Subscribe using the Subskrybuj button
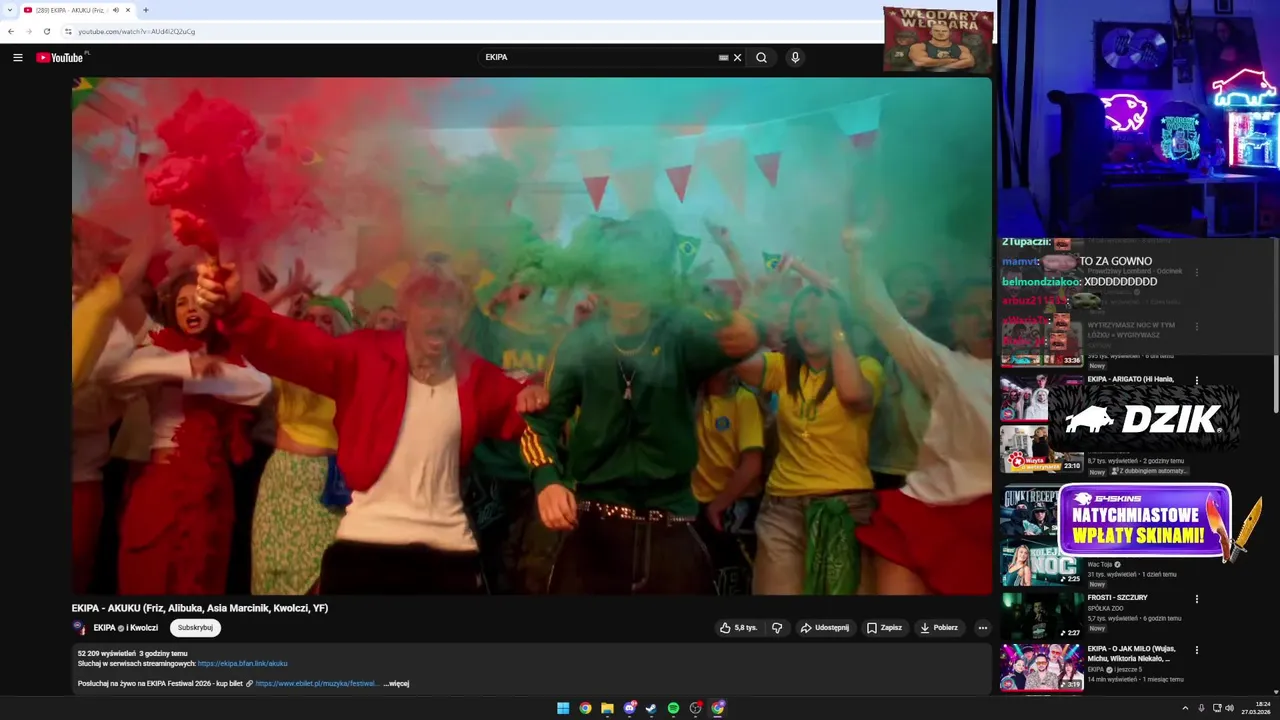 [x=195, y=628]
